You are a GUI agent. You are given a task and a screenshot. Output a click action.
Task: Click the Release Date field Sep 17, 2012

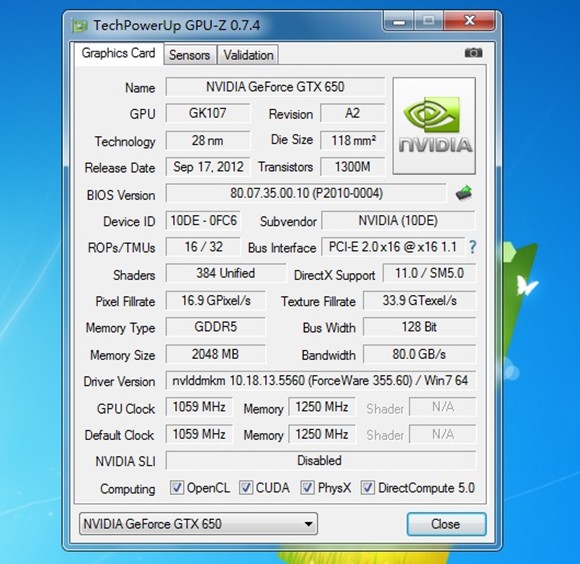pos(208,167)
